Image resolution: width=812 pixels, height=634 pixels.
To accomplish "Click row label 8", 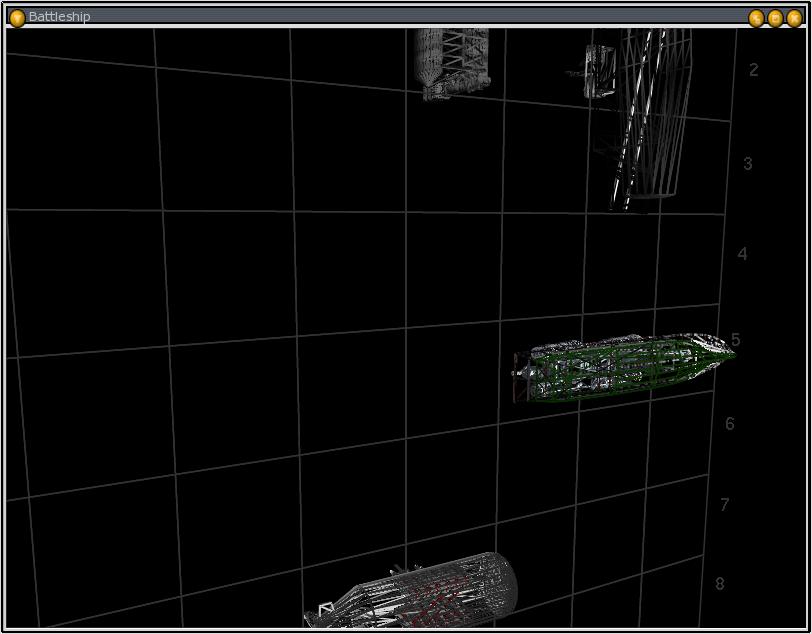I will pyautogui.click(x=720, y=584).
